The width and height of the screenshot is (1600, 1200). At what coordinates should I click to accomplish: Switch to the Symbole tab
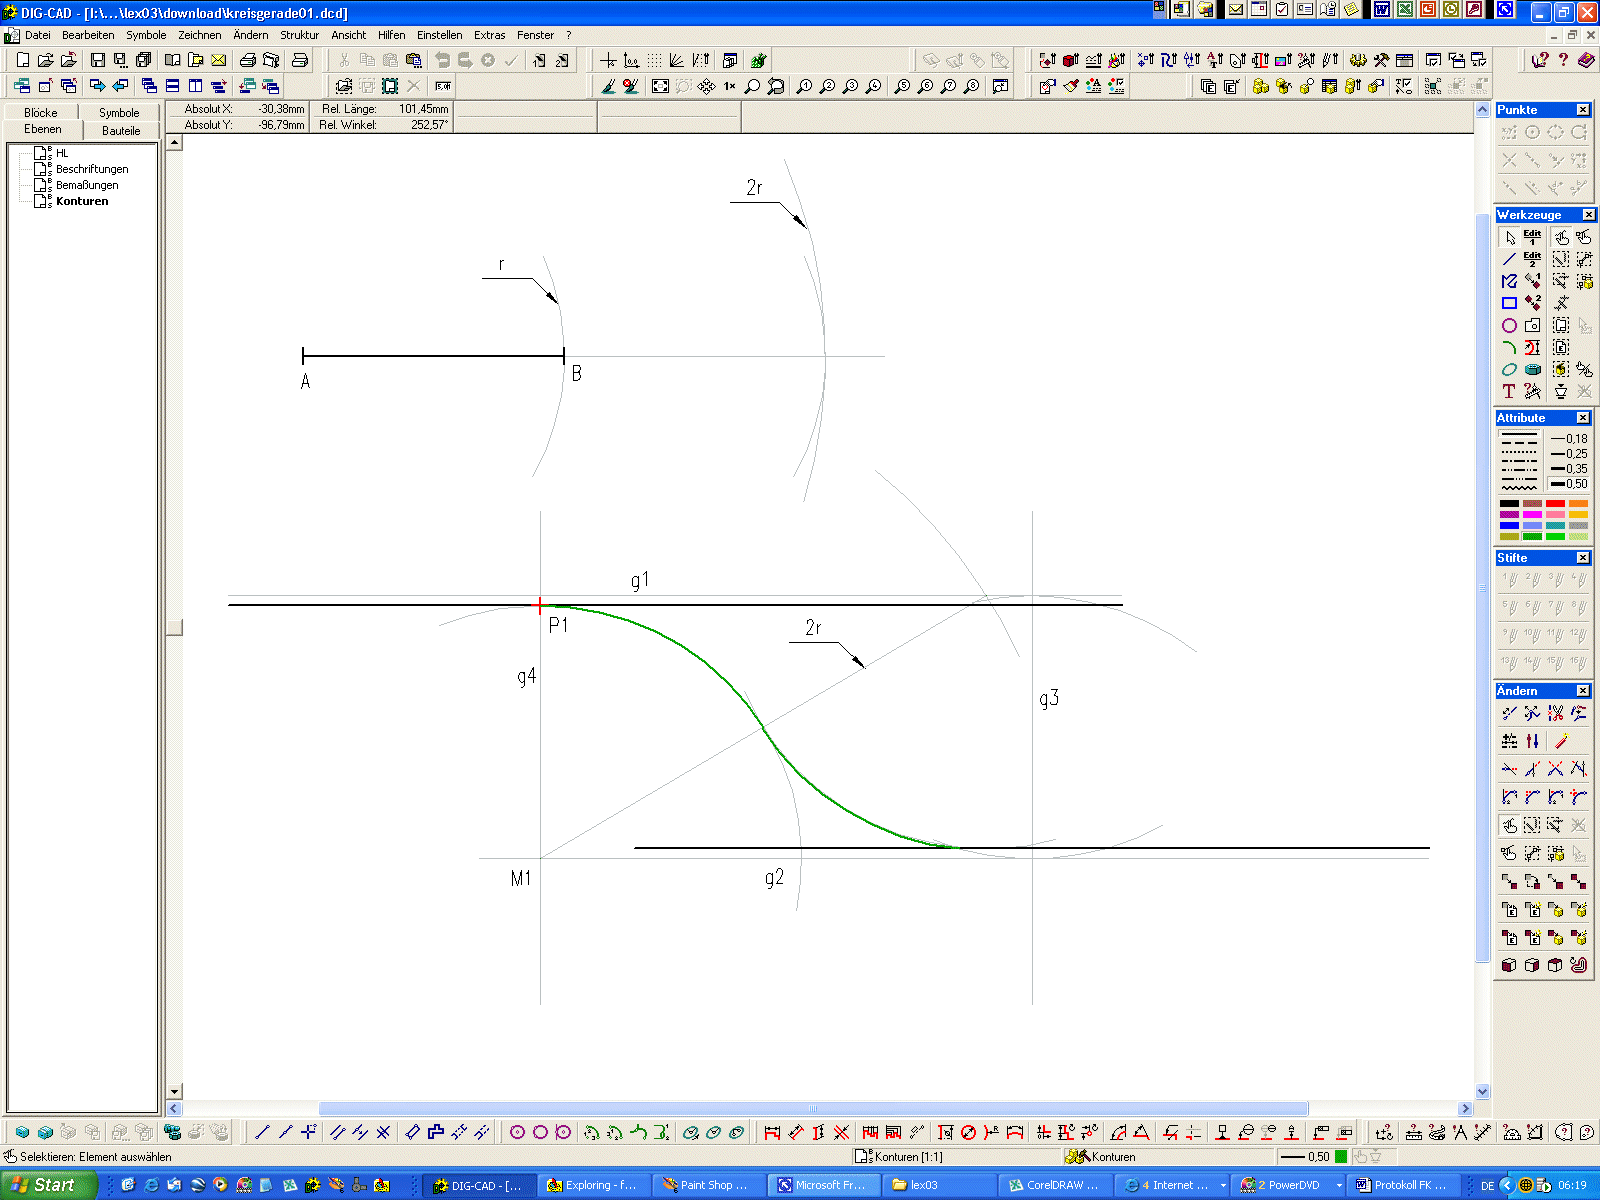tap(119, 113)
